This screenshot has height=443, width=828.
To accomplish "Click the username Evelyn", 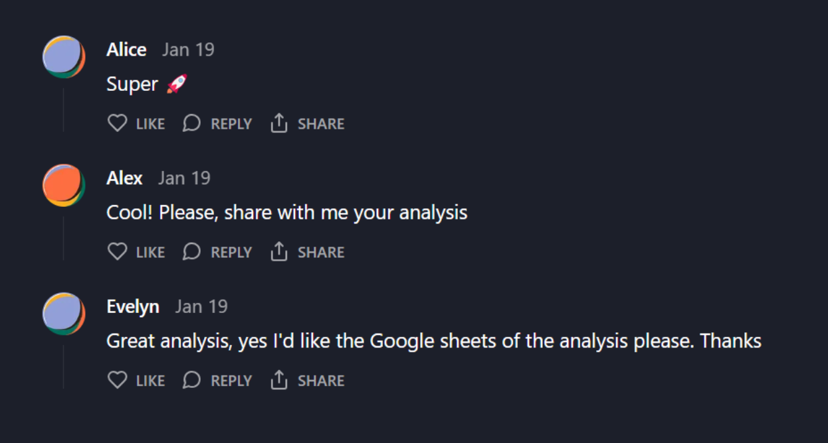I will point(133,306).
